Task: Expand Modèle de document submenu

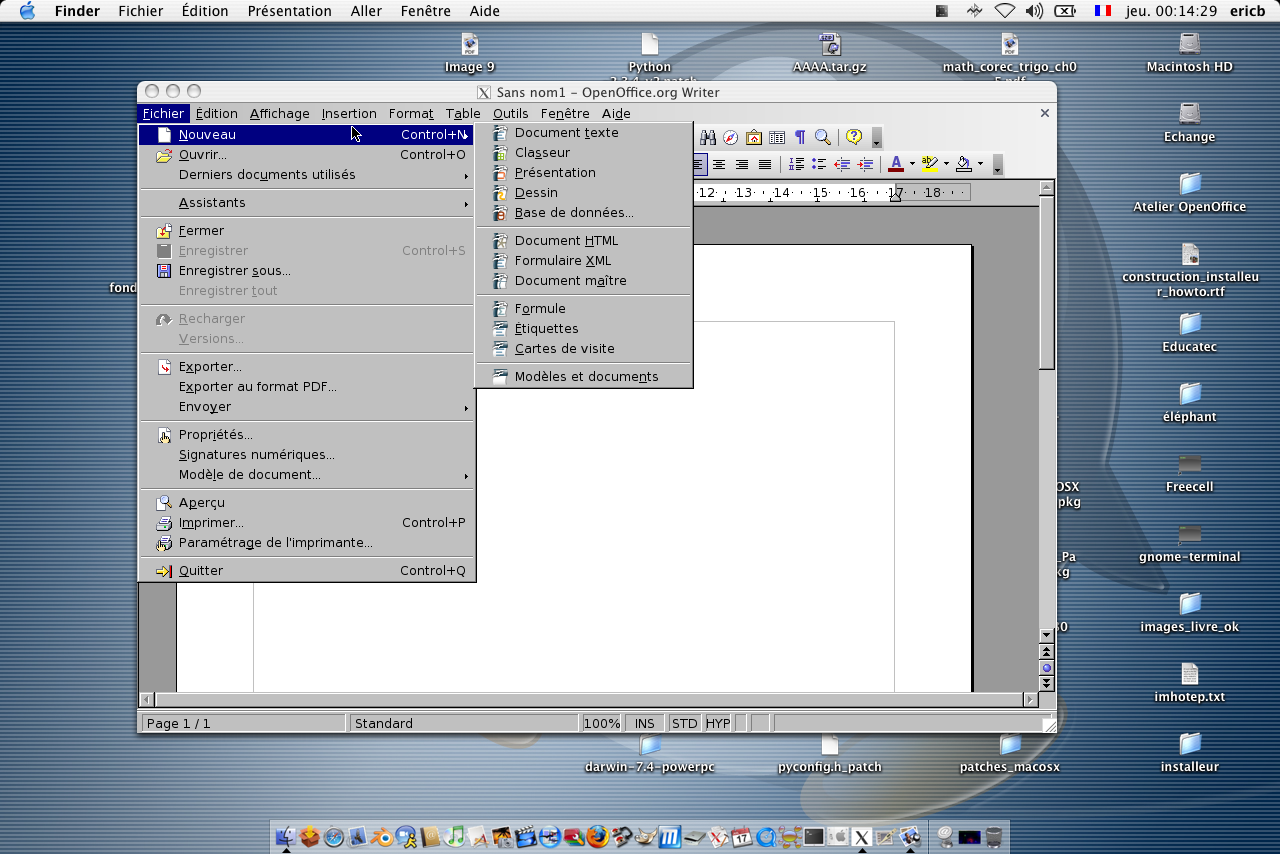Action: (306, 475)
